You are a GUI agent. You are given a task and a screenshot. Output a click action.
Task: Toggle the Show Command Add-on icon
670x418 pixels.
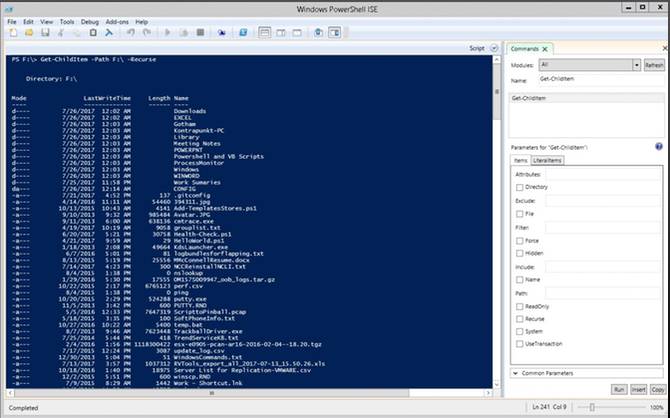[335, 33]
